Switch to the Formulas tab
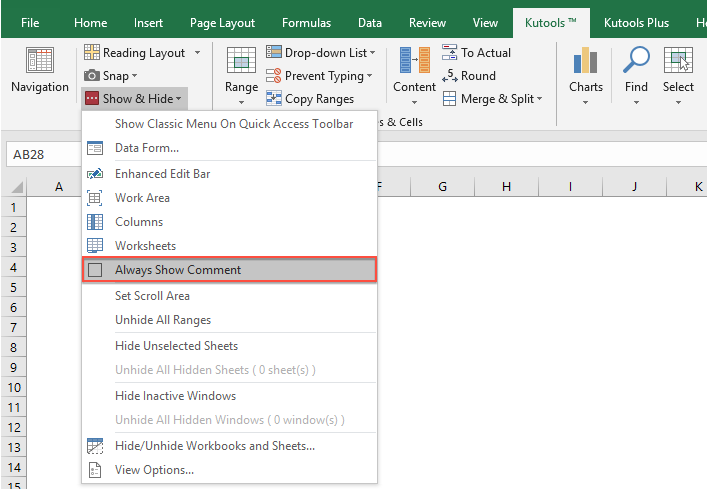The width and height of the screenshot is (707, 489). coord(307,23)
